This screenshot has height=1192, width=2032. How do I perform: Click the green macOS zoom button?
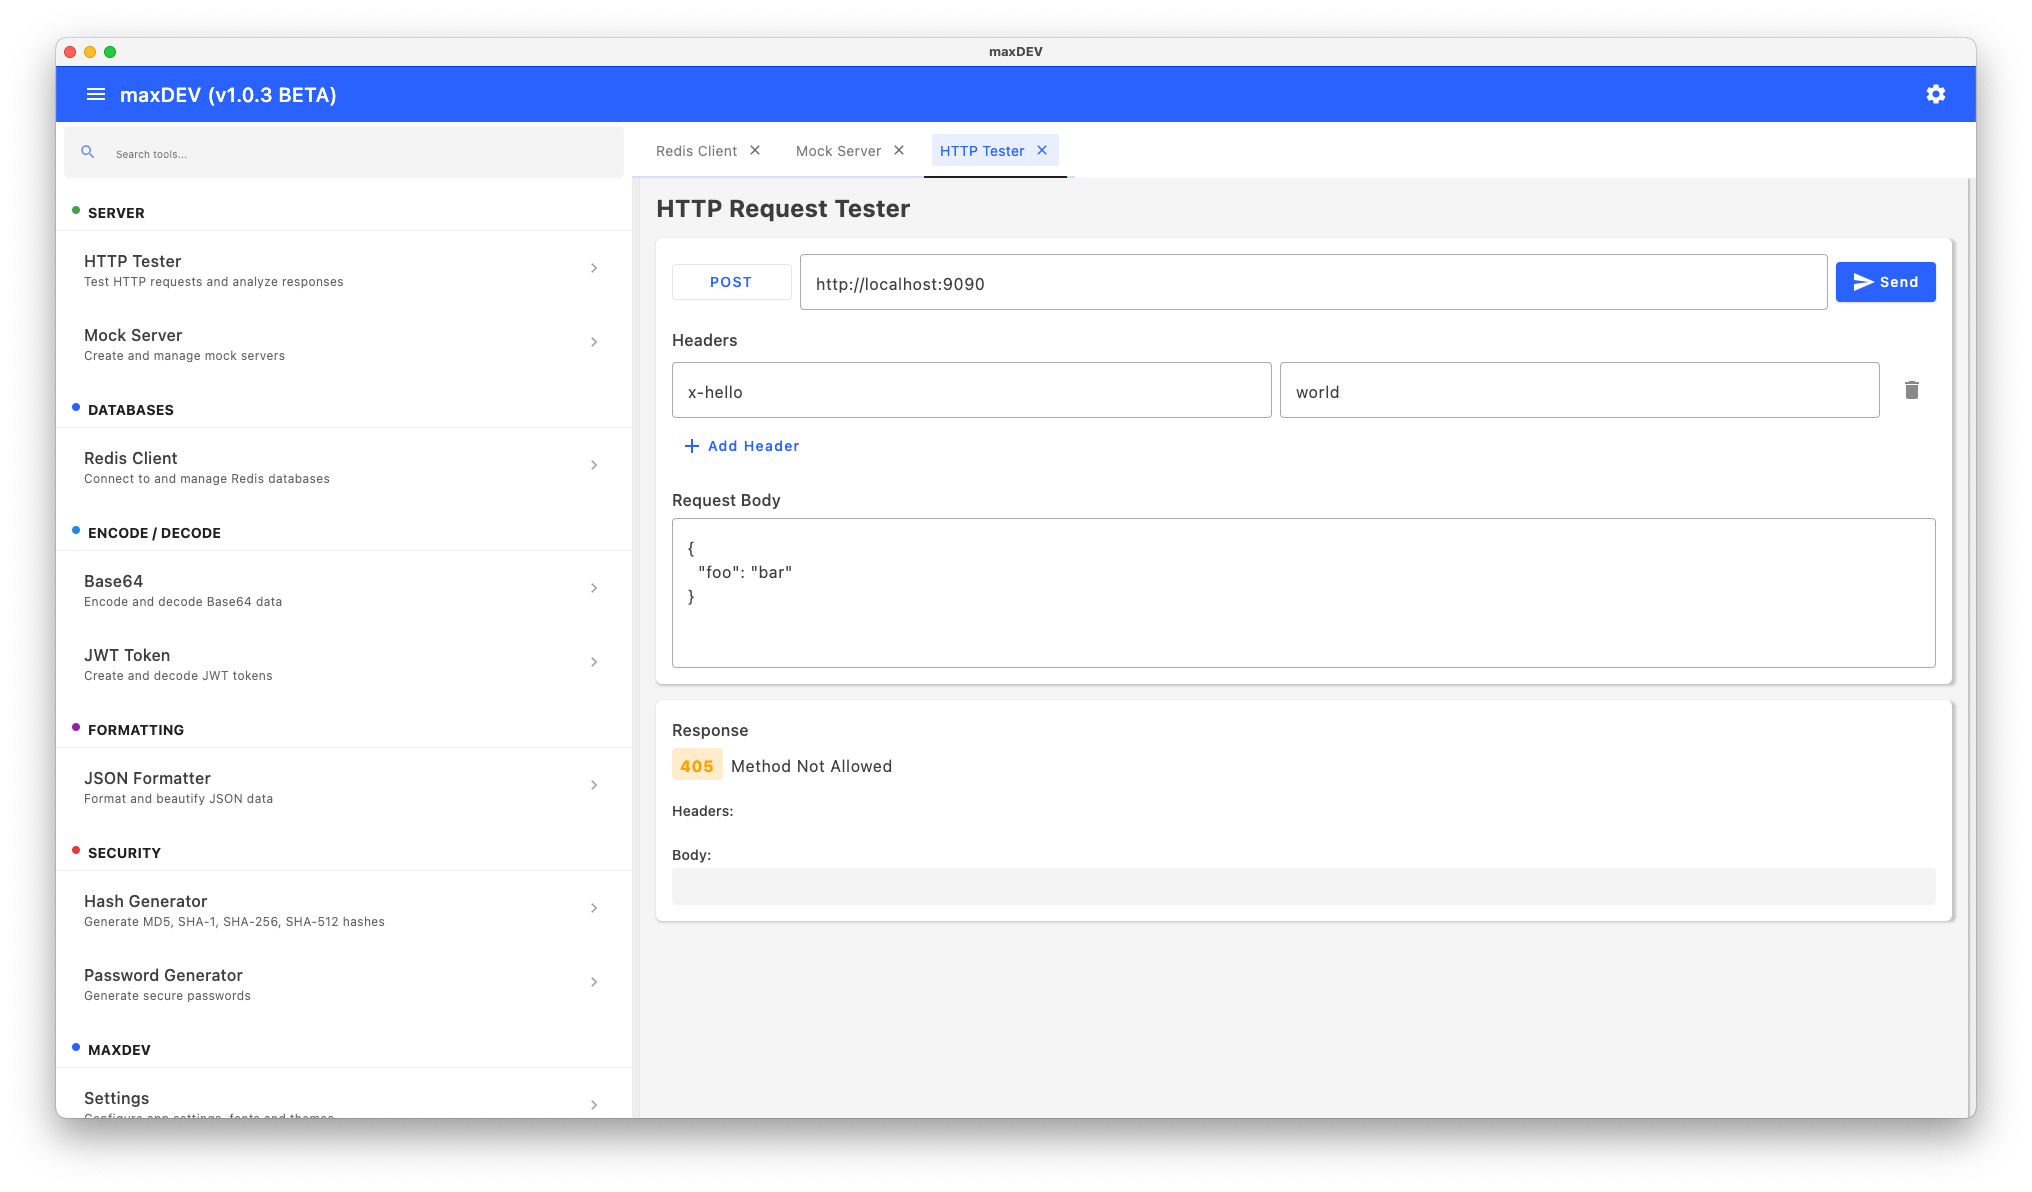coord(110,52)
